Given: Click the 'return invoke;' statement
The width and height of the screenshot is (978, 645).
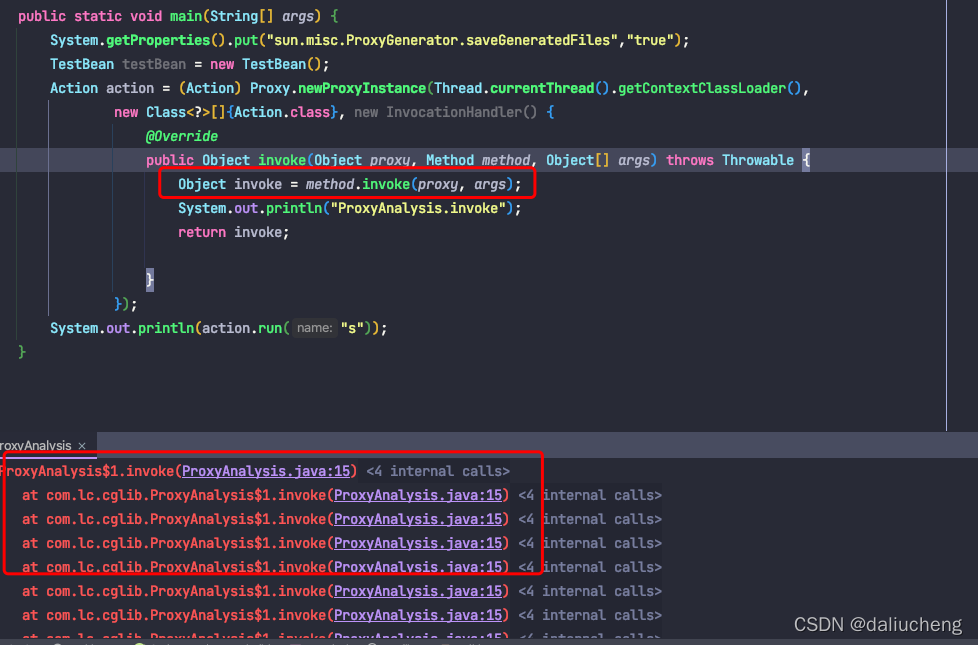Looking at the screenshot, I should point(234,232).
